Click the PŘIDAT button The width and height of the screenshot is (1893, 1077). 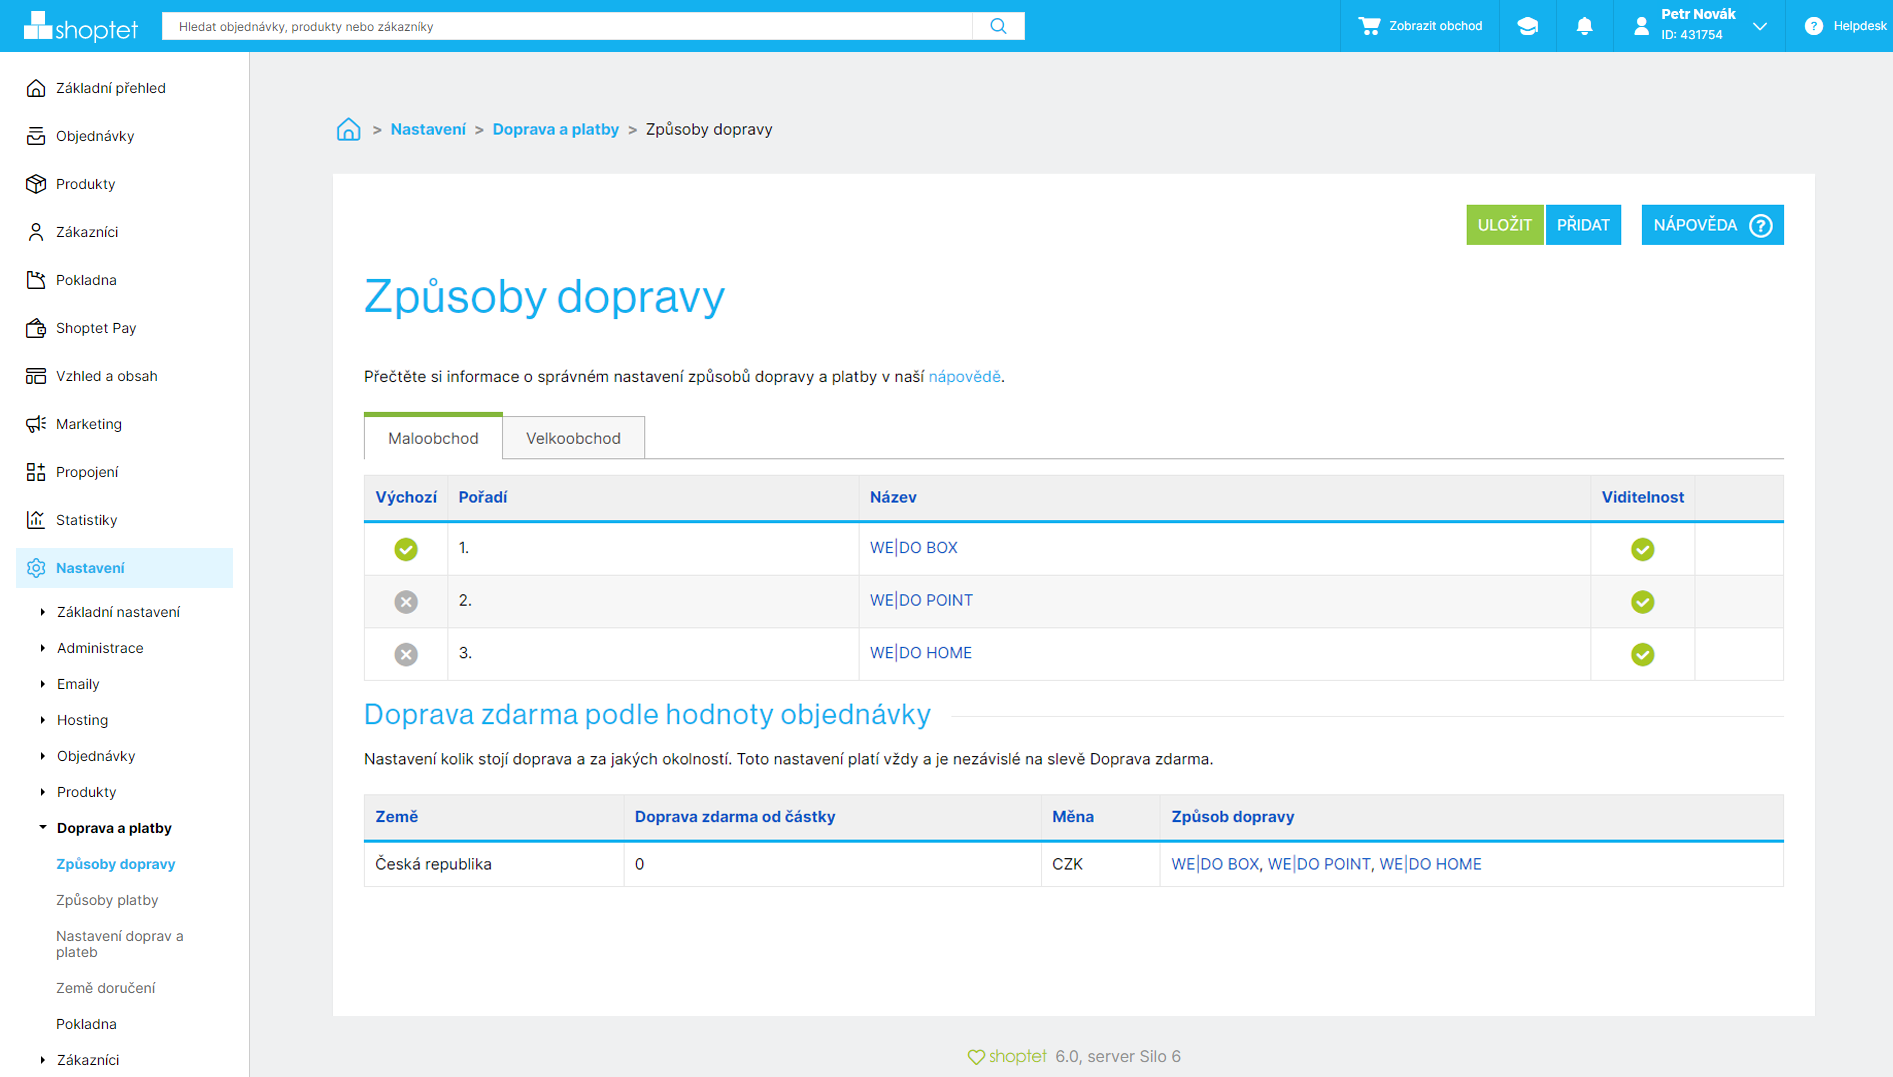click(x=1583, y=225)
